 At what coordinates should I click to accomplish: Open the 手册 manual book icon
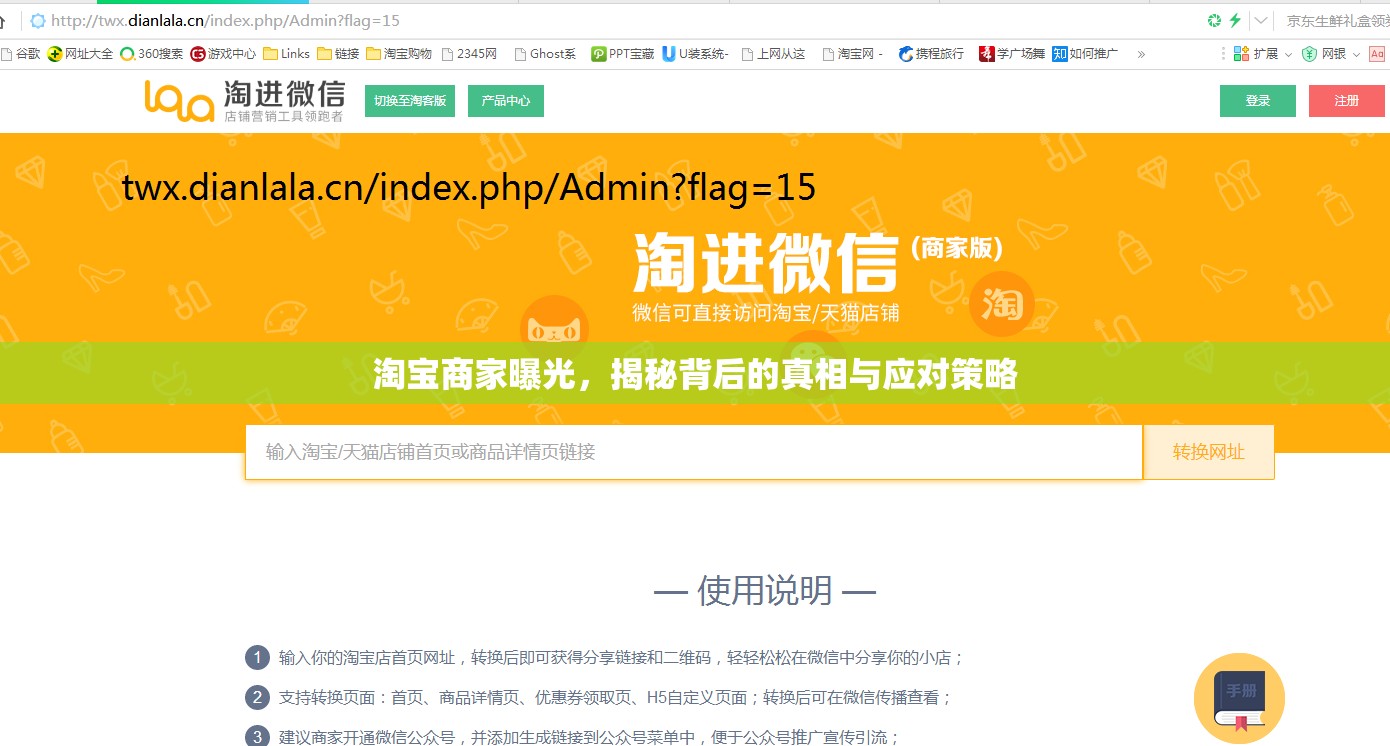point(1239,698)
